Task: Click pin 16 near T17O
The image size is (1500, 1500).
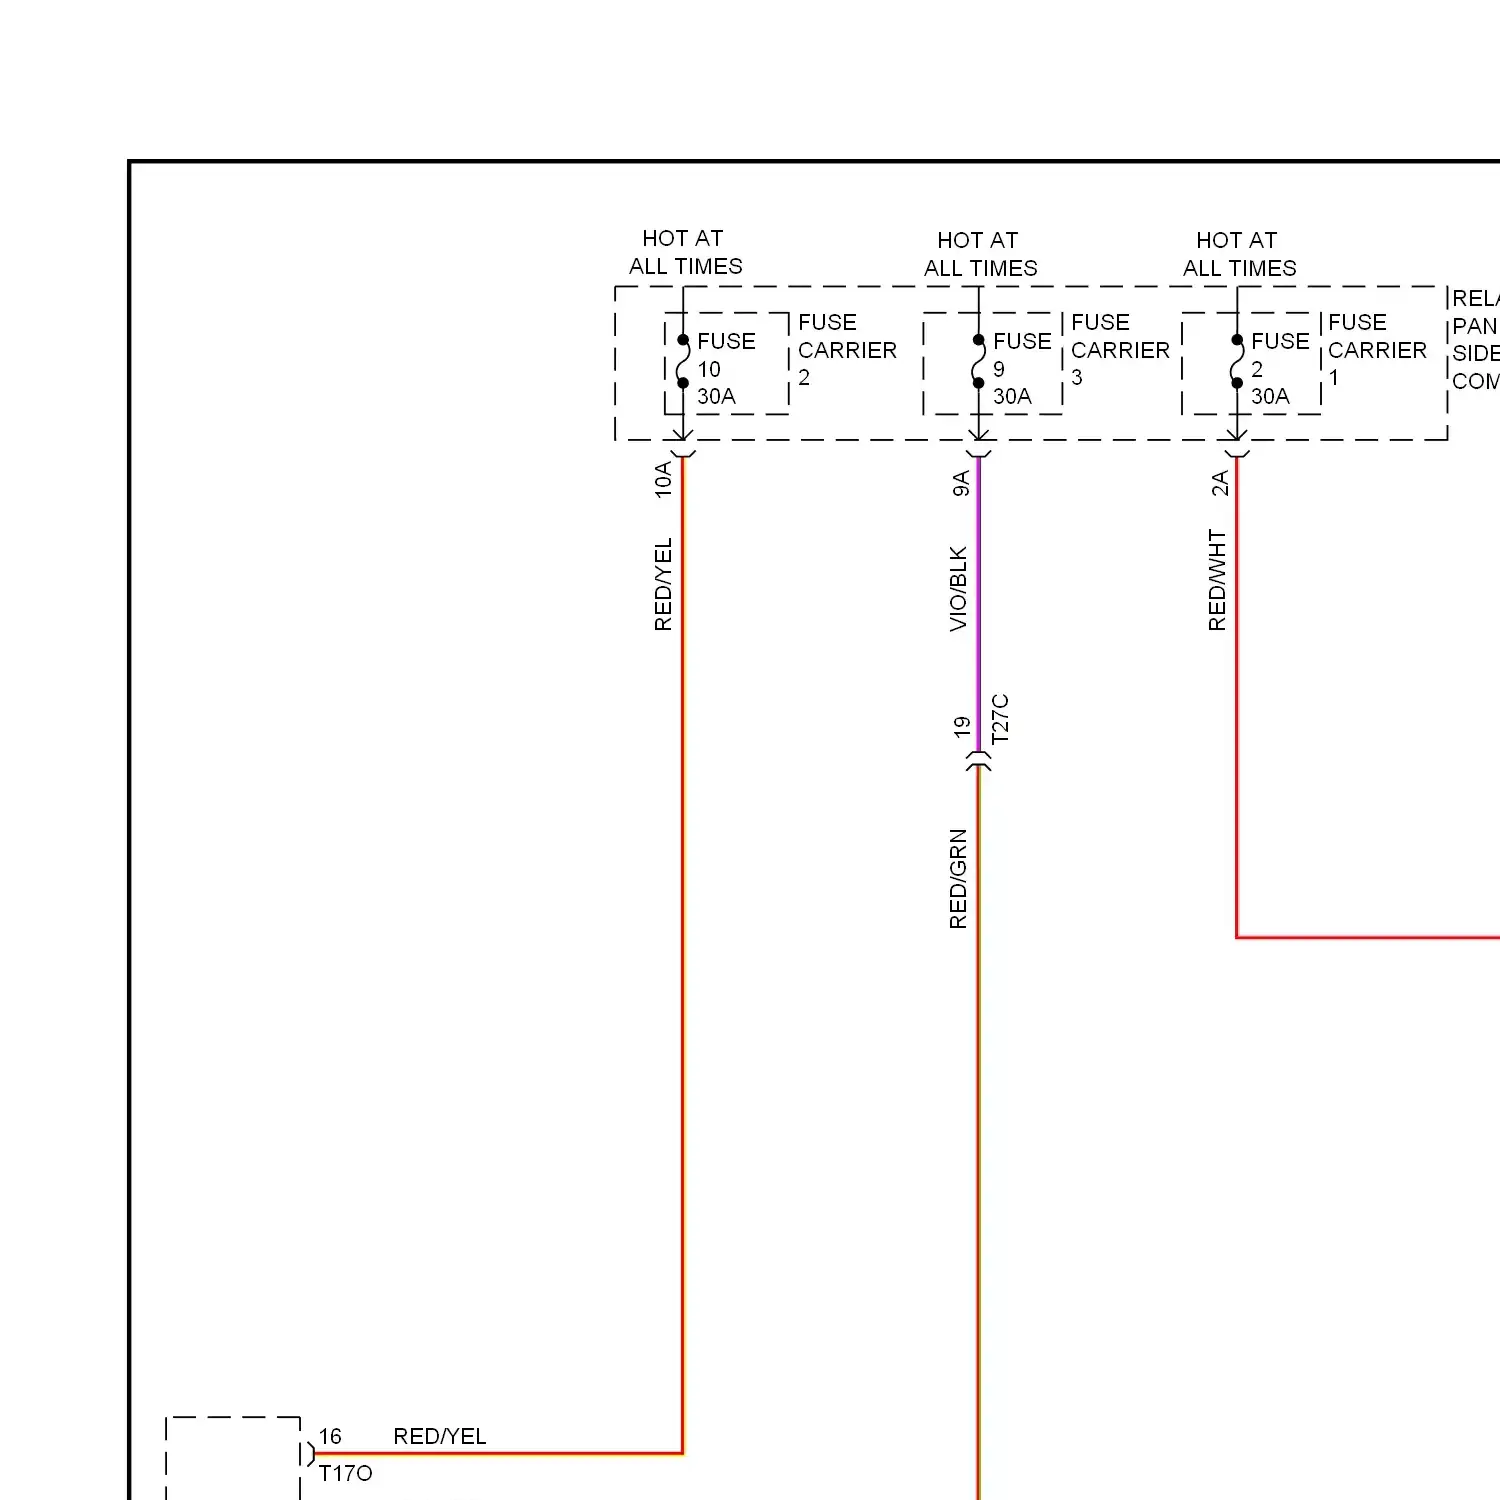Action: (330, 1436)
